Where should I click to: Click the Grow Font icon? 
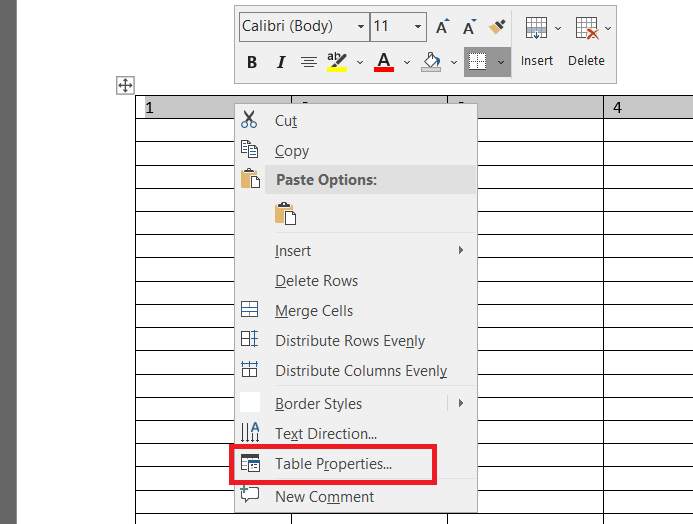(x=442, y=27)
